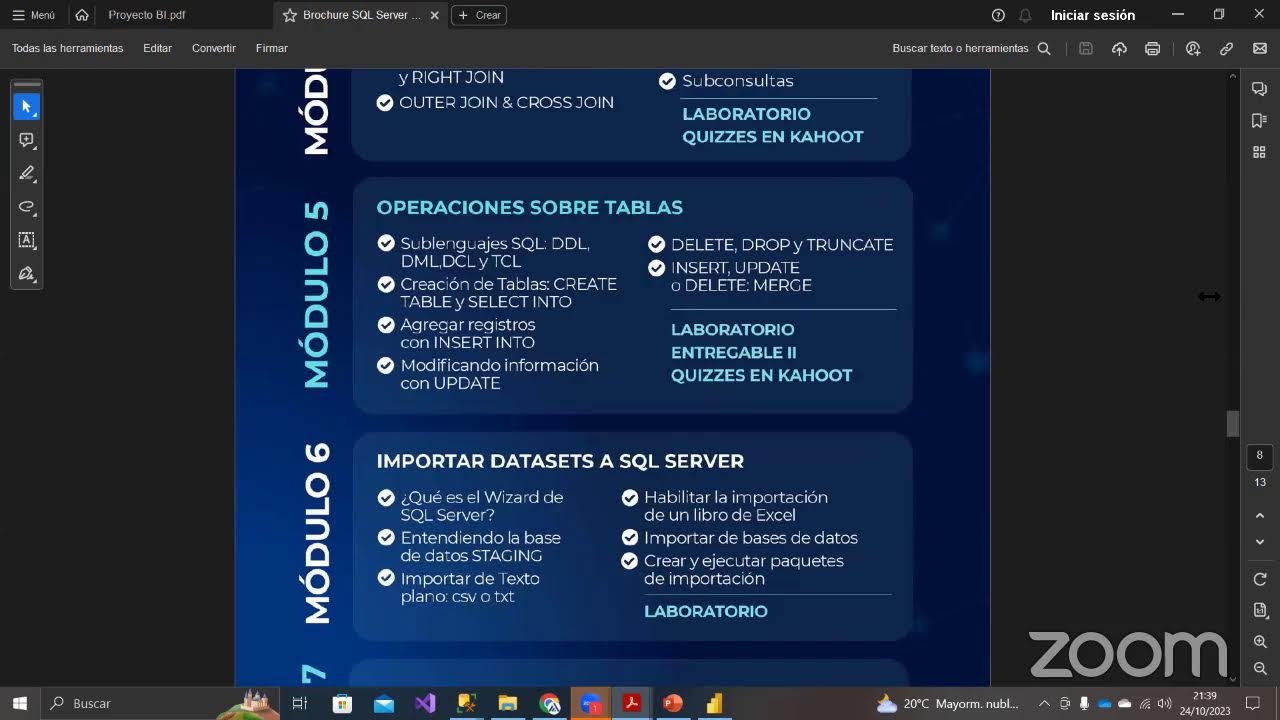This screenshot has width=1280, height=720.
Task: Open the Windows Start menu
Action: click(19, 703)
